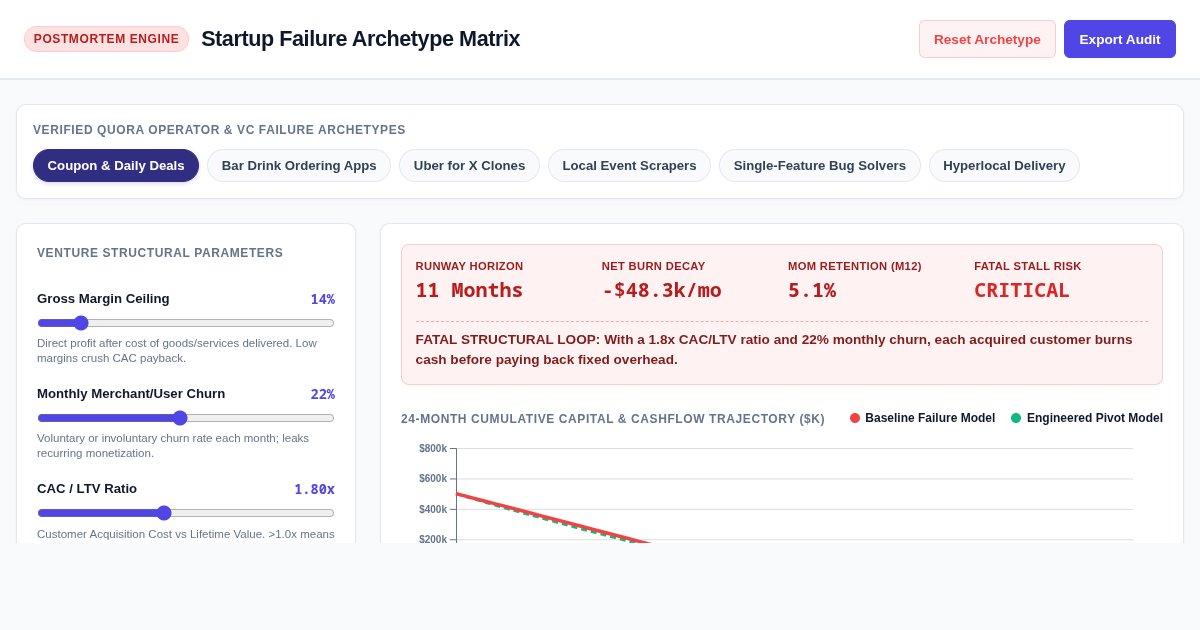The image size is (1200, 630).
Task: Export the audit report
Action: click(x=1120, y=39)
